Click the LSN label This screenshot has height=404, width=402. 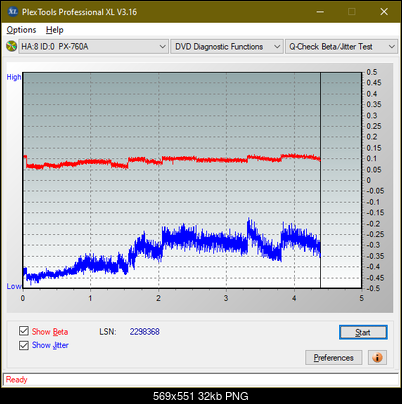coord(108,332)
